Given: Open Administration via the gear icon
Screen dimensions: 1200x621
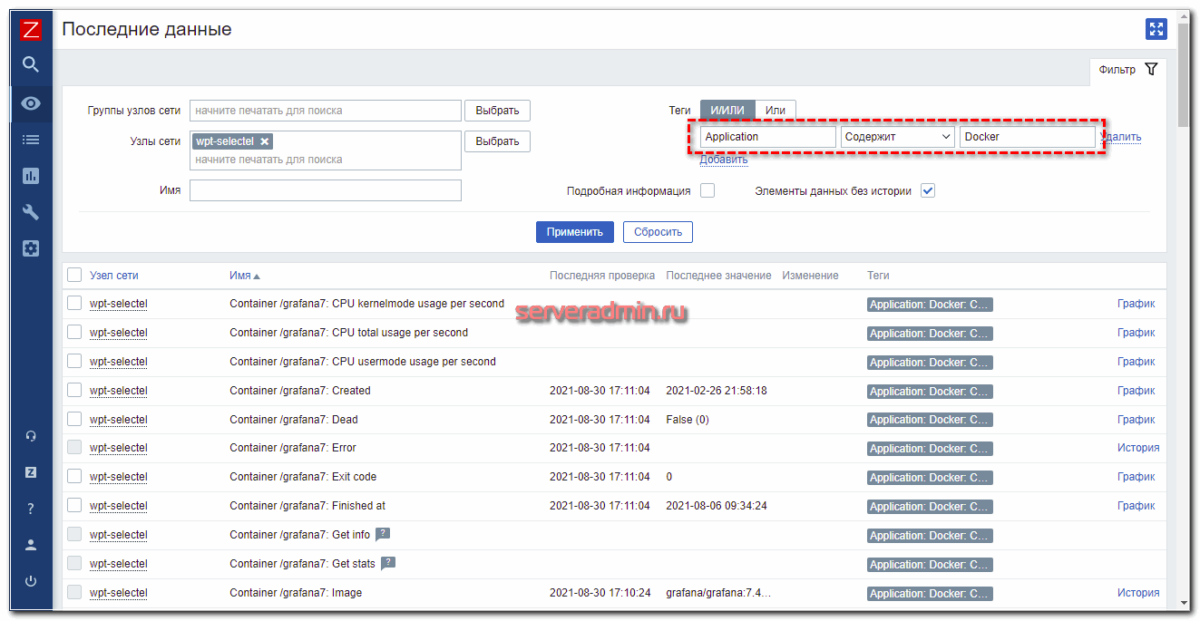Looking at the screenshot, I should click(30, 248).
